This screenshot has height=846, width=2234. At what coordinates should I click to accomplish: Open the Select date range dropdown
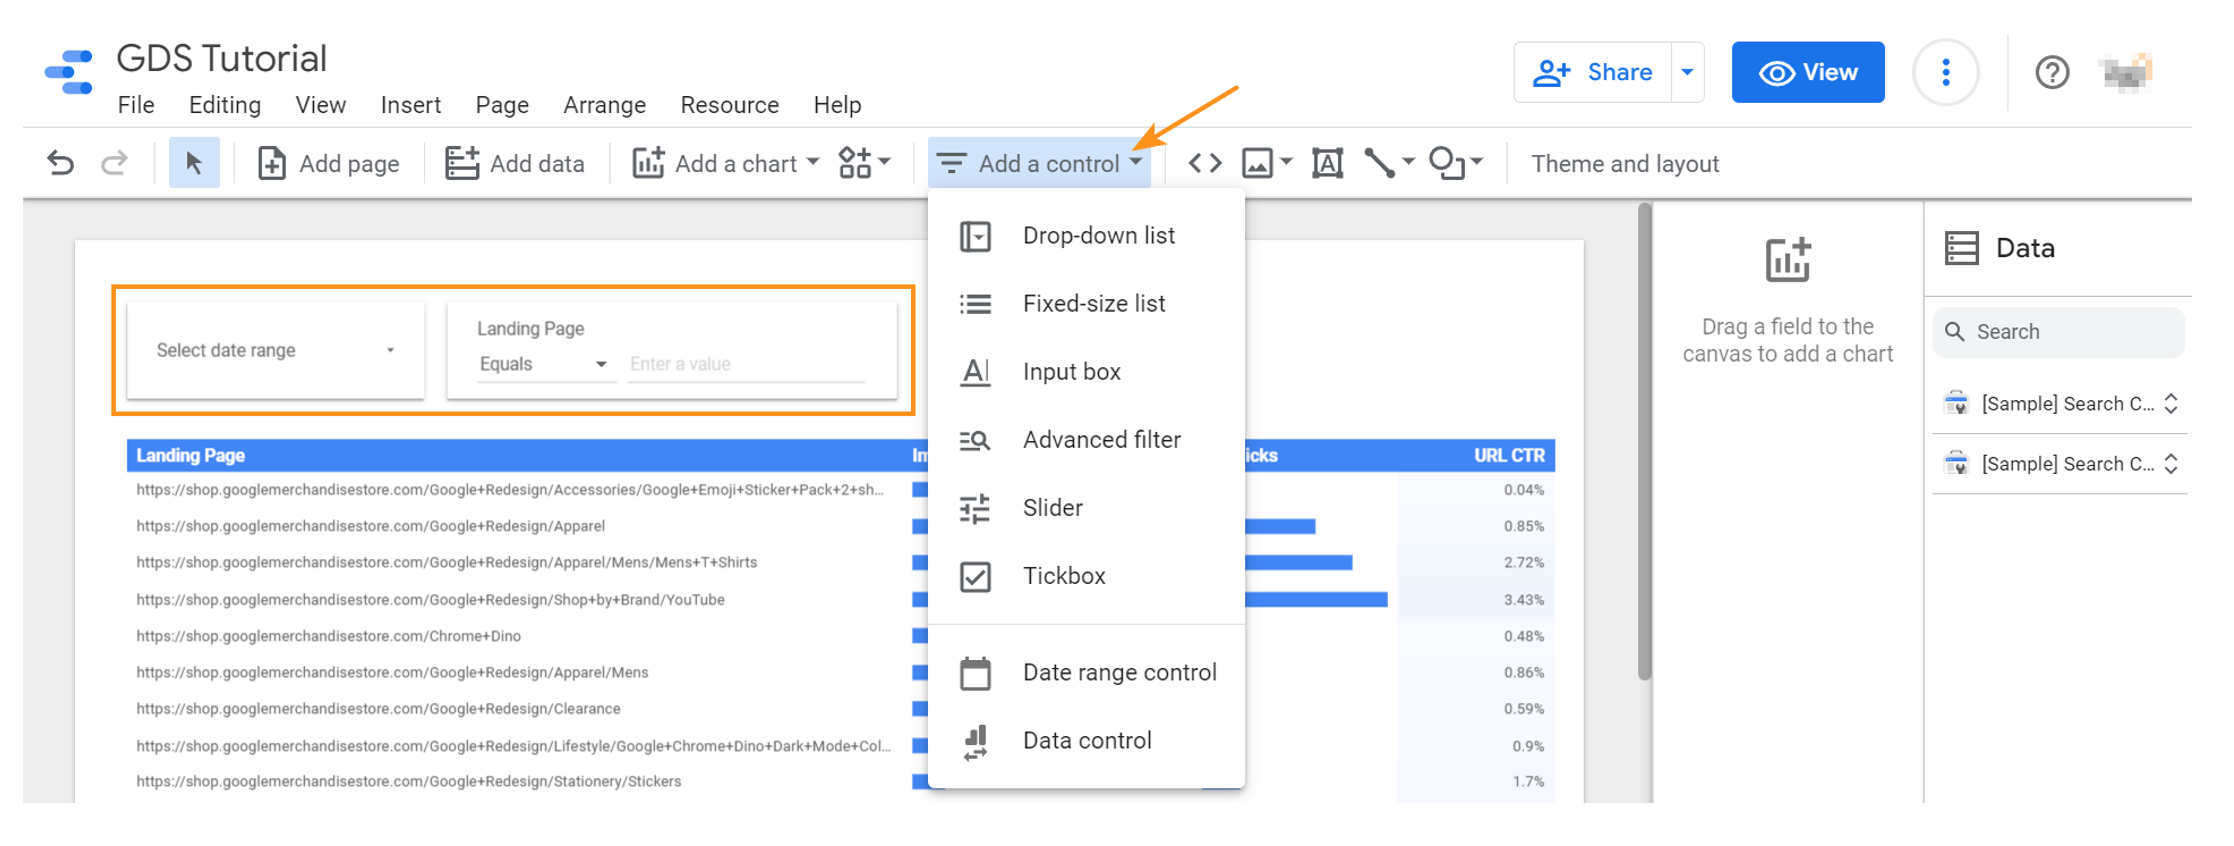pos(275,350)
